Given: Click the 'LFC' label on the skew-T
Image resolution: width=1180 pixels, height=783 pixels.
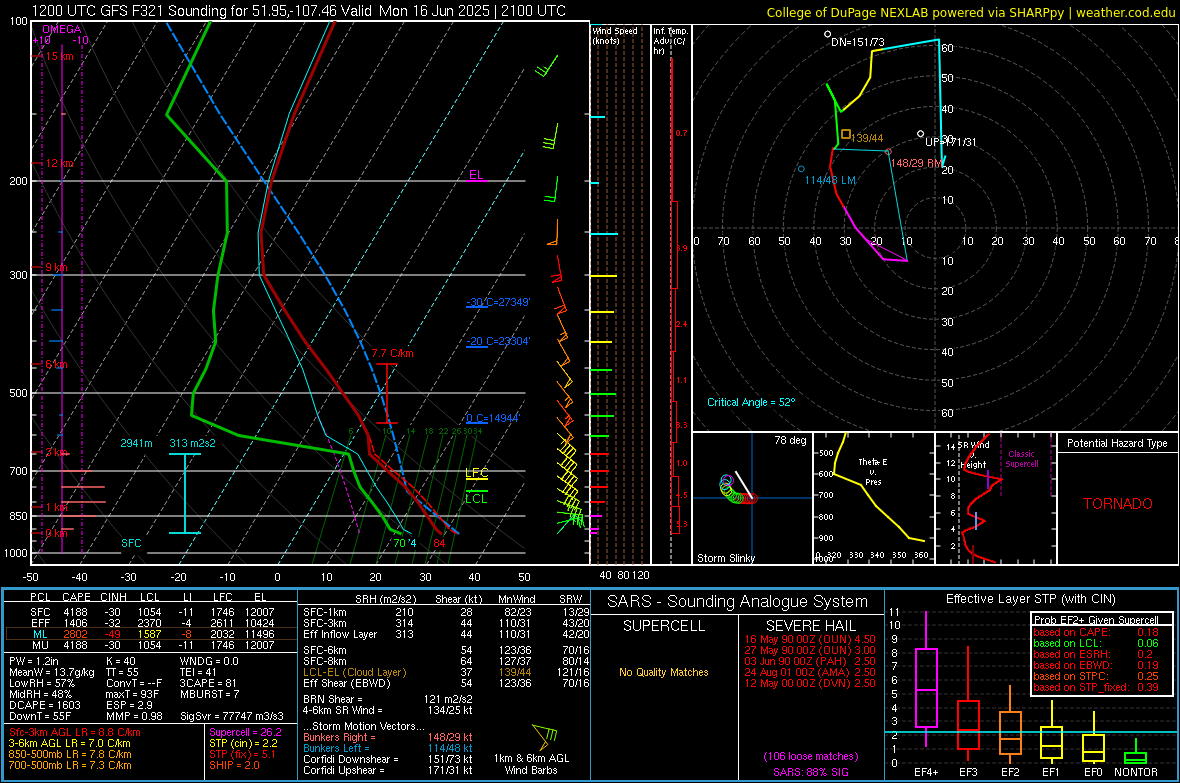Looking at the screenshot, I should pyautogui.click(x=476, y=473).
